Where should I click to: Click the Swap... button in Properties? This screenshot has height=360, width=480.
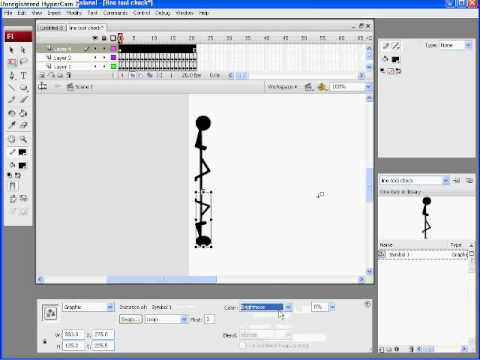tap(131, 319)
